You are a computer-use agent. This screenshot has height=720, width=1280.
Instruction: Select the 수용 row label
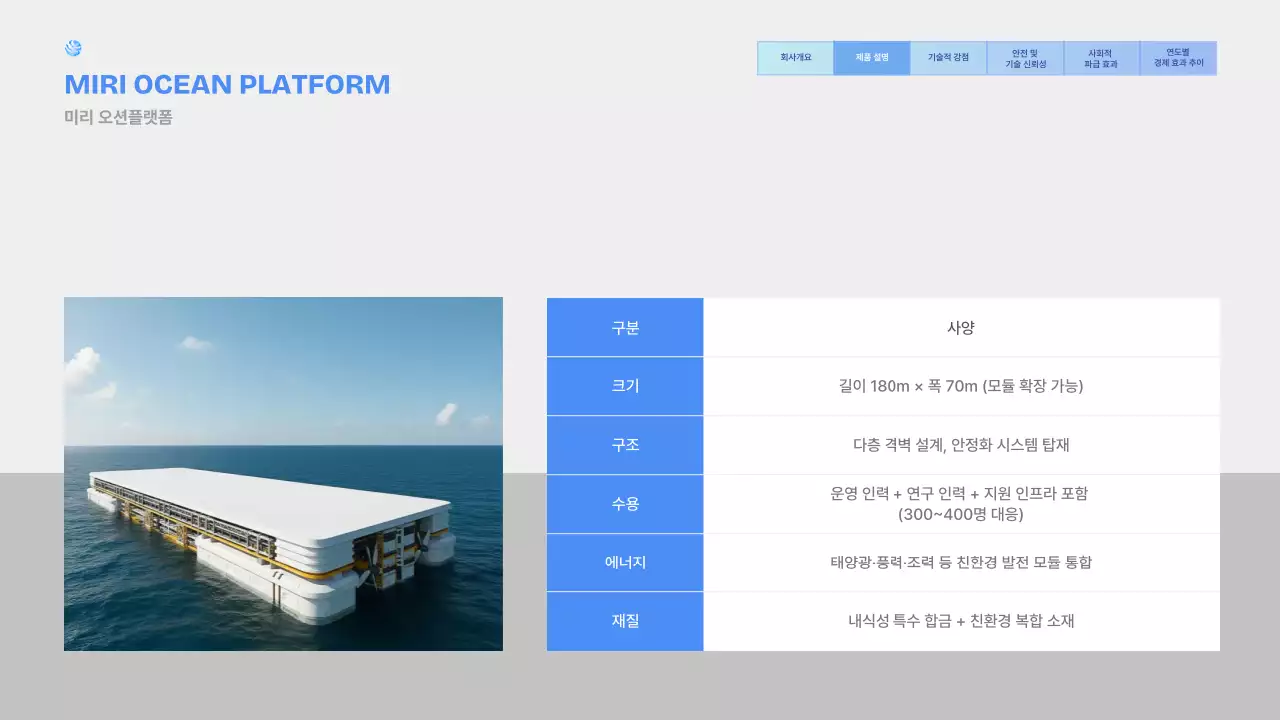point(624,504)
